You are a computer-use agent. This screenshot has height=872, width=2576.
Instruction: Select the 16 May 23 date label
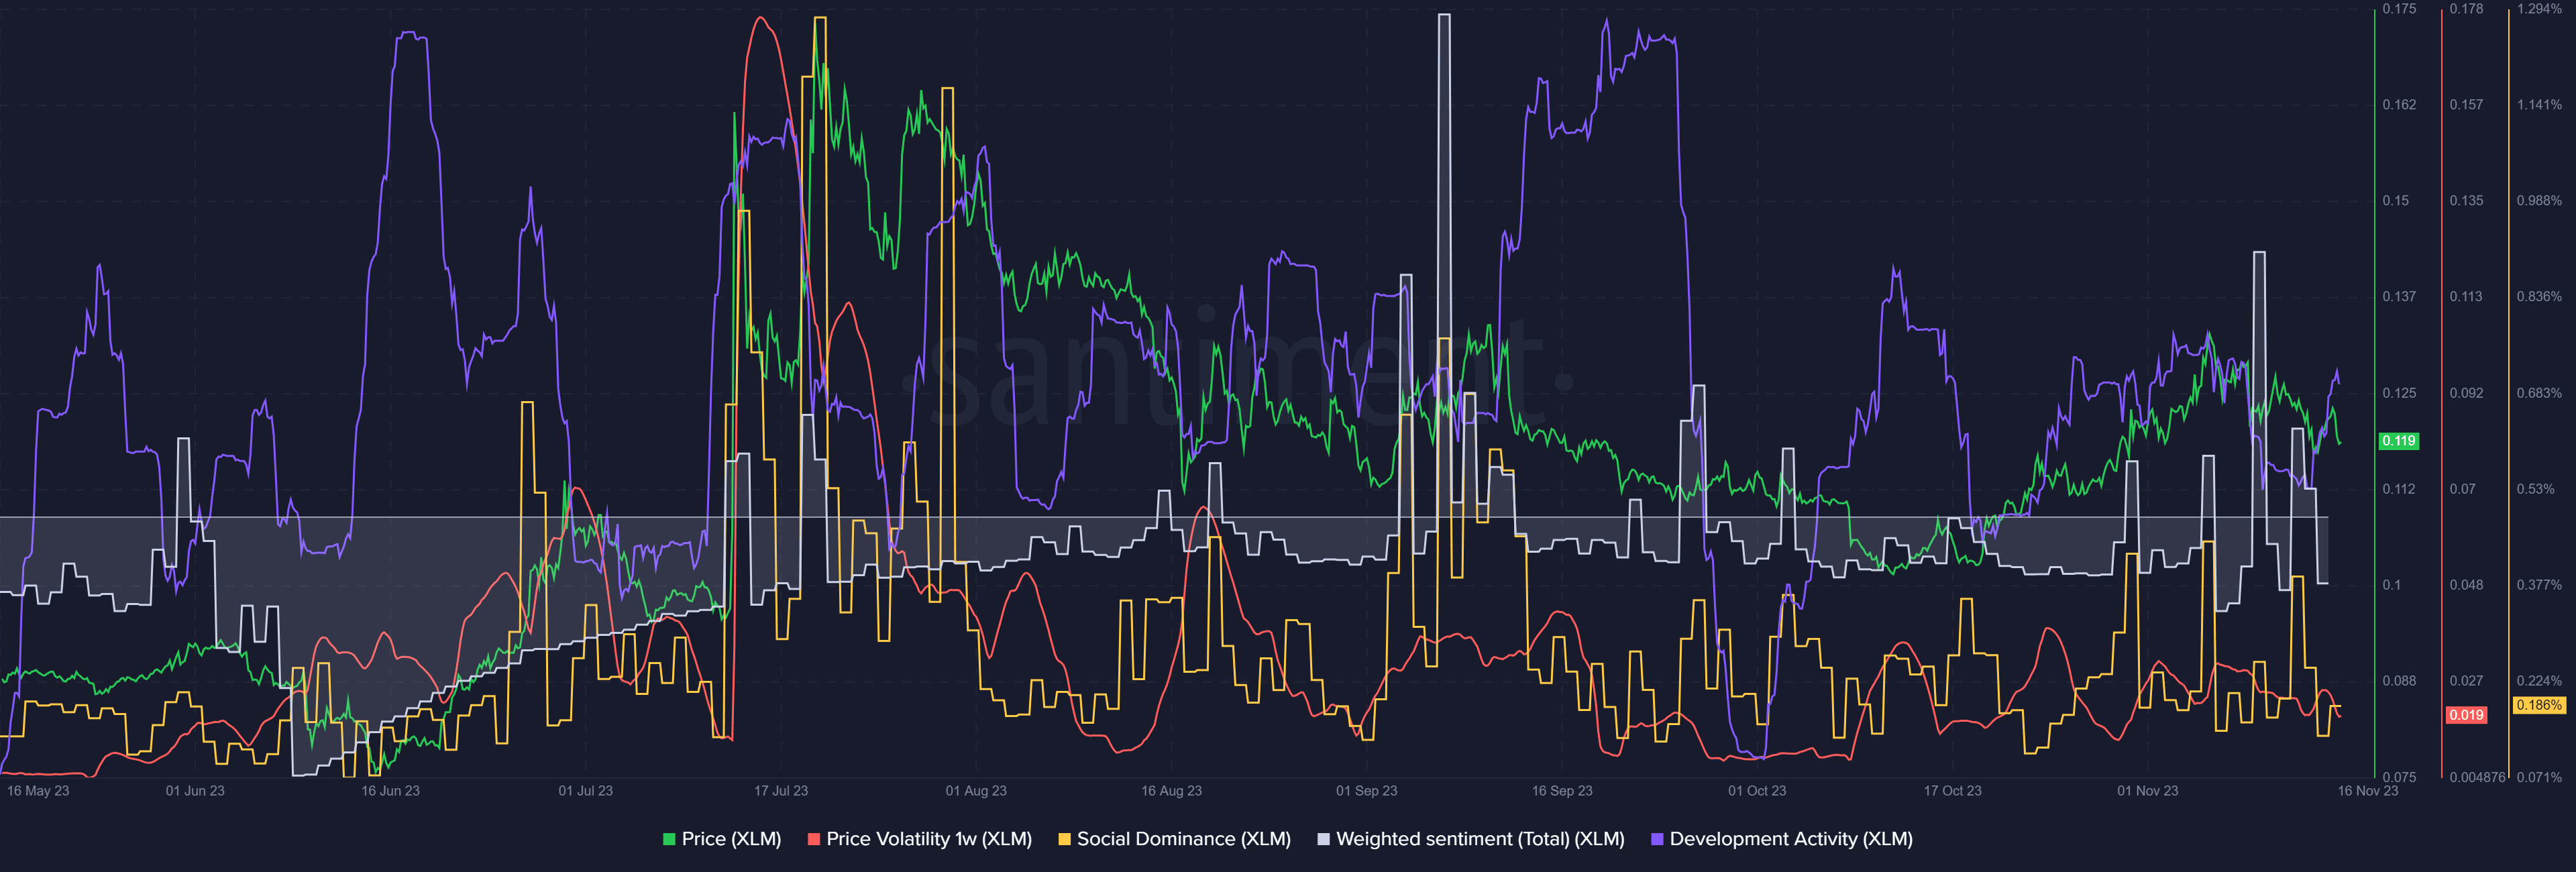point(38,791)
